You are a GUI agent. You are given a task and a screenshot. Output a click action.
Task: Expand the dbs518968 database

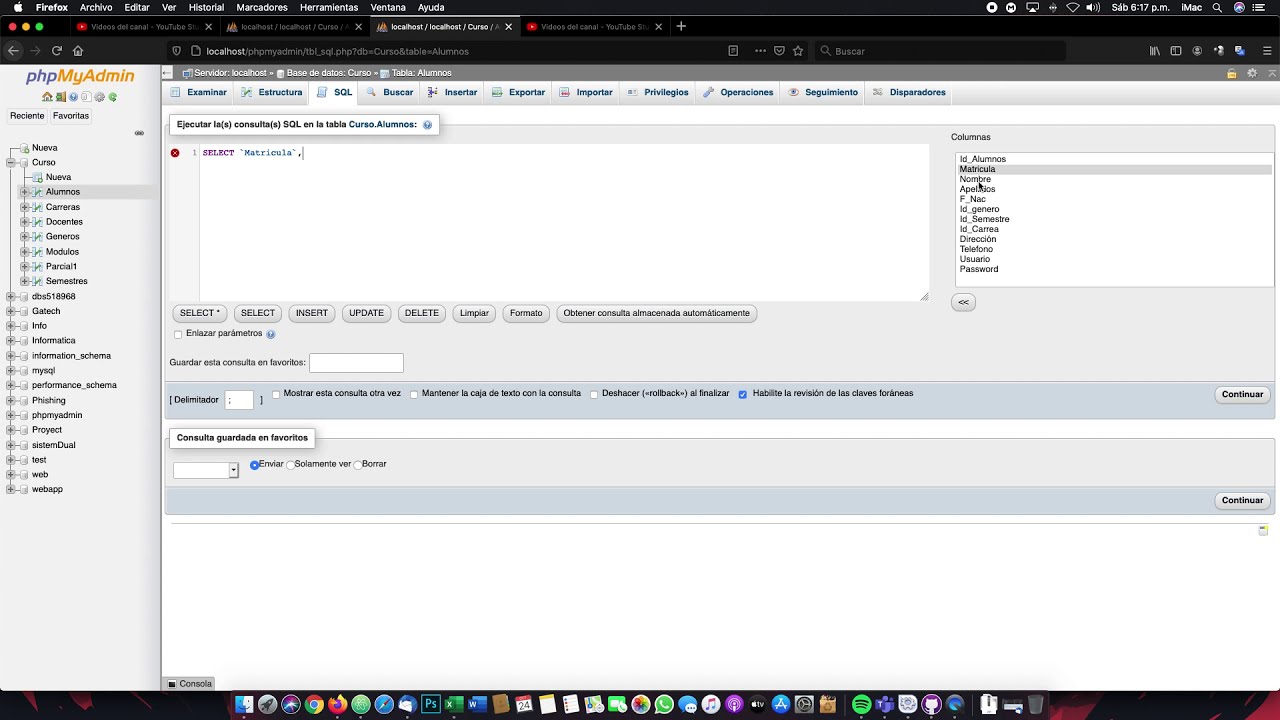click(x=11, y=297)
